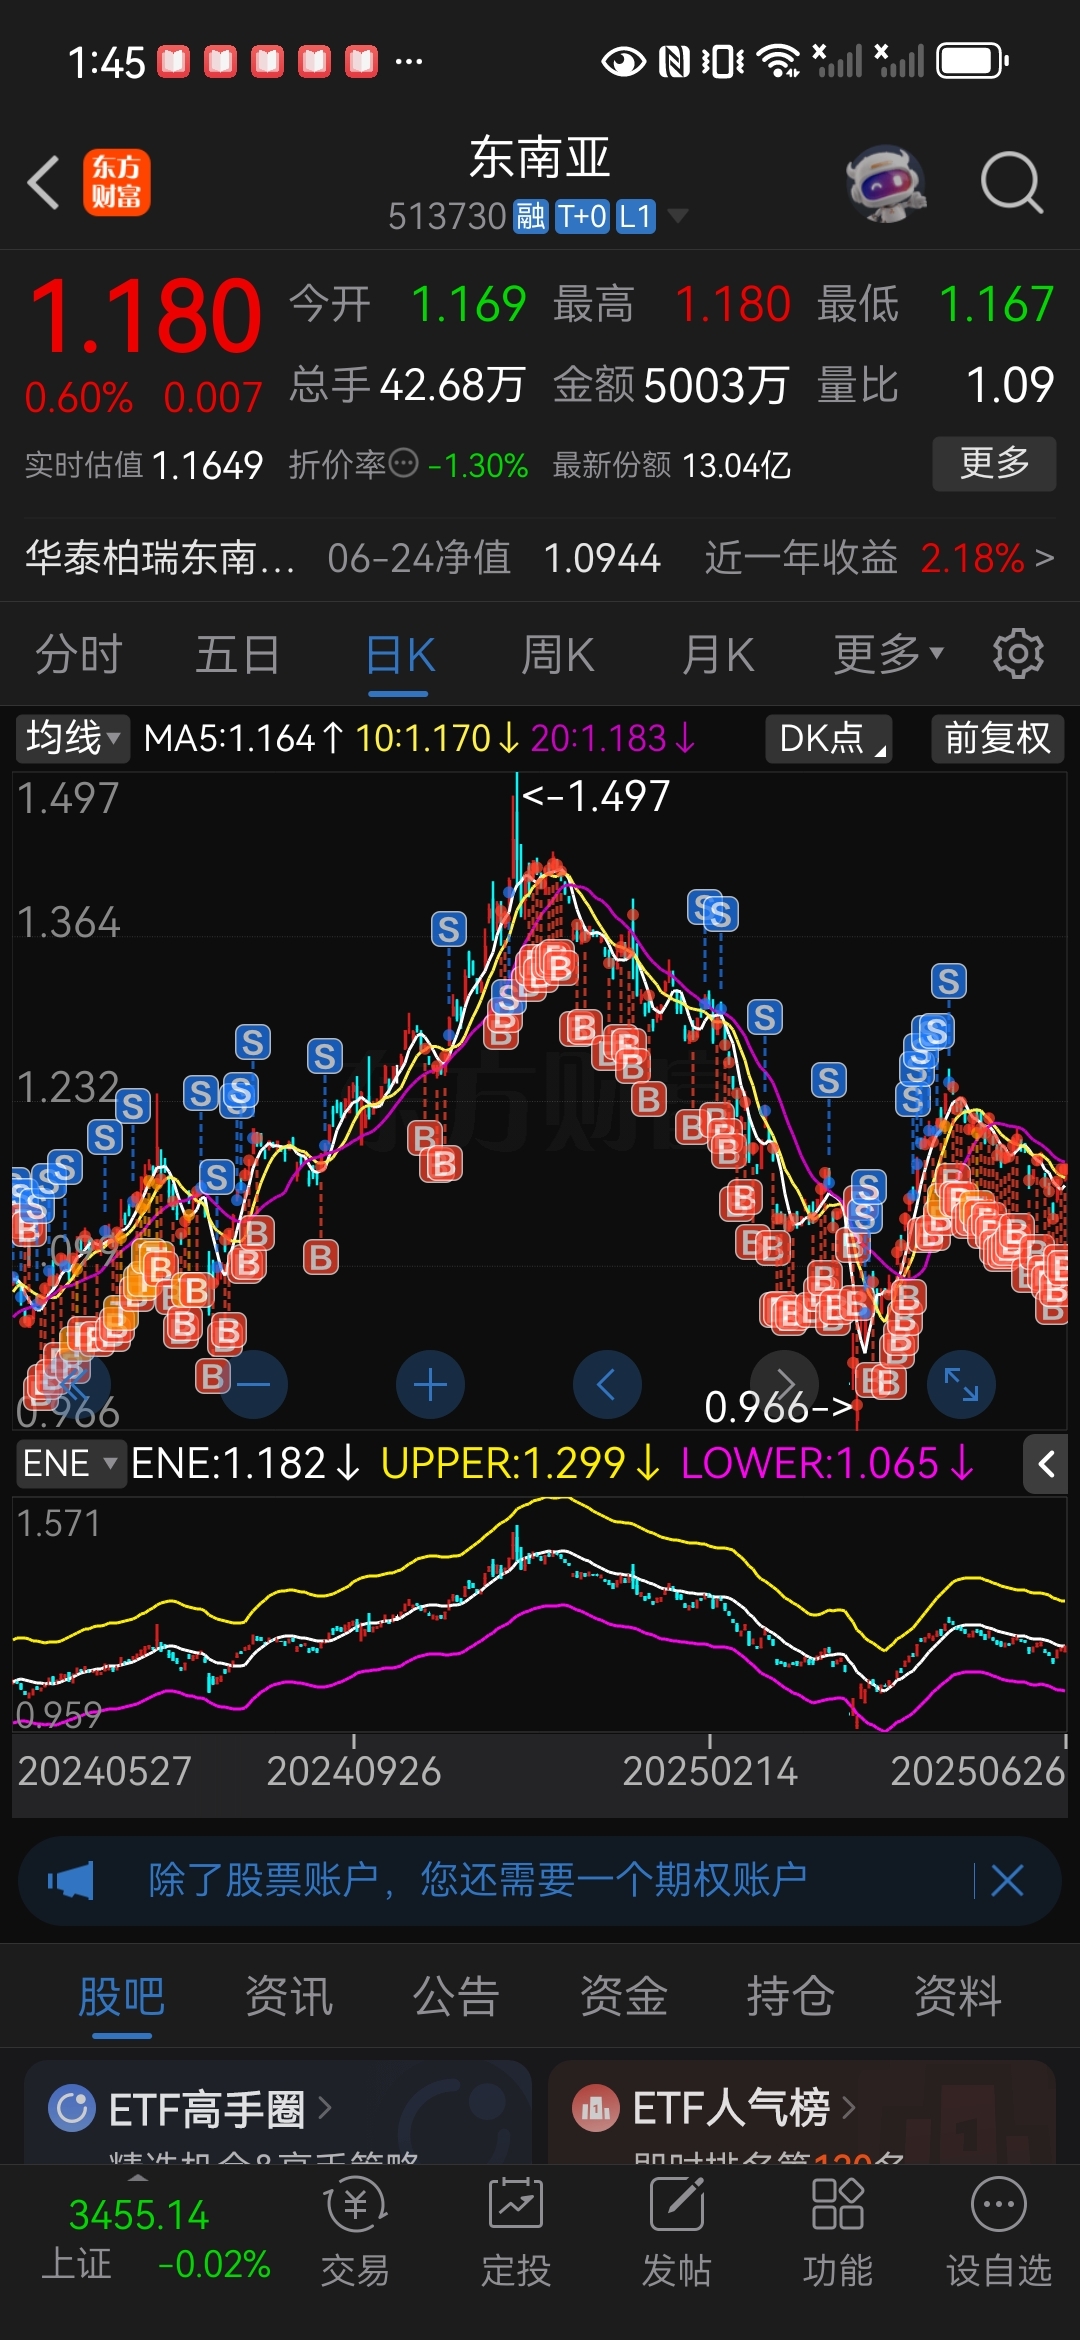Tap the ETF人气榜 chart icon
The height and width of the screenshot is (2340, 1080).
click(596, 2108)
